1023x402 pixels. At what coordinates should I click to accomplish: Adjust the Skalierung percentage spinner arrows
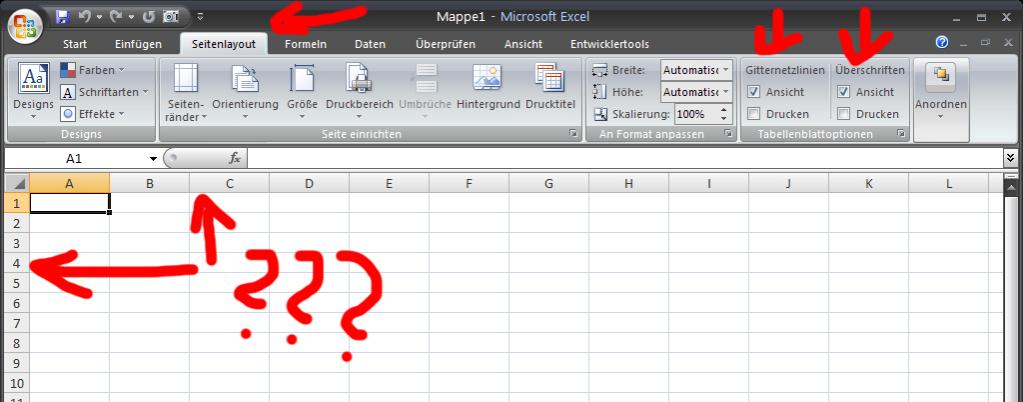tap(724, 114)
